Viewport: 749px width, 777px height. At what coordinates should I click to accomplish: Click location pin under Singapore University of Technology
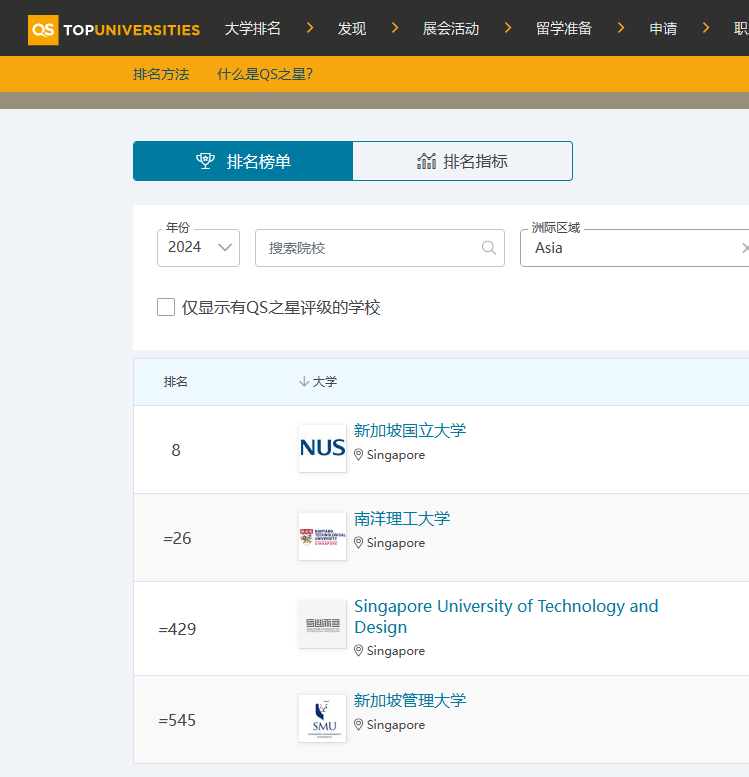click(x=358, y=651)
